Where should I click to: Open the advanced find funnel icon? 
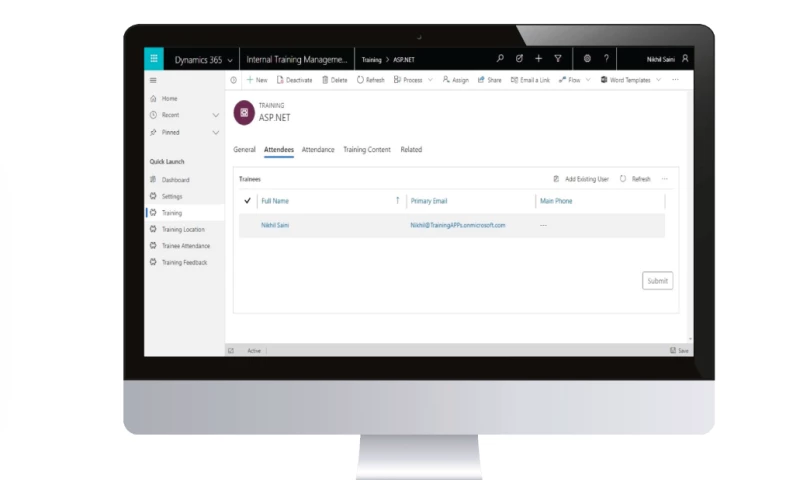point(558,59)
